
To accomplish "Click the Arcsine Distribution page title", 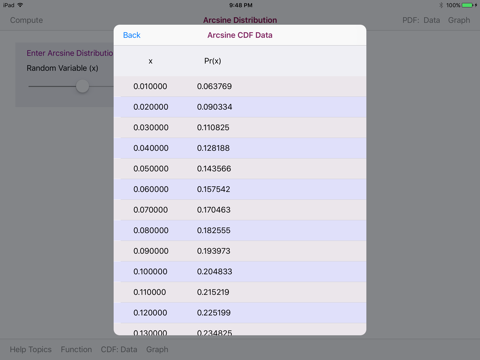I will coord(240,20).
